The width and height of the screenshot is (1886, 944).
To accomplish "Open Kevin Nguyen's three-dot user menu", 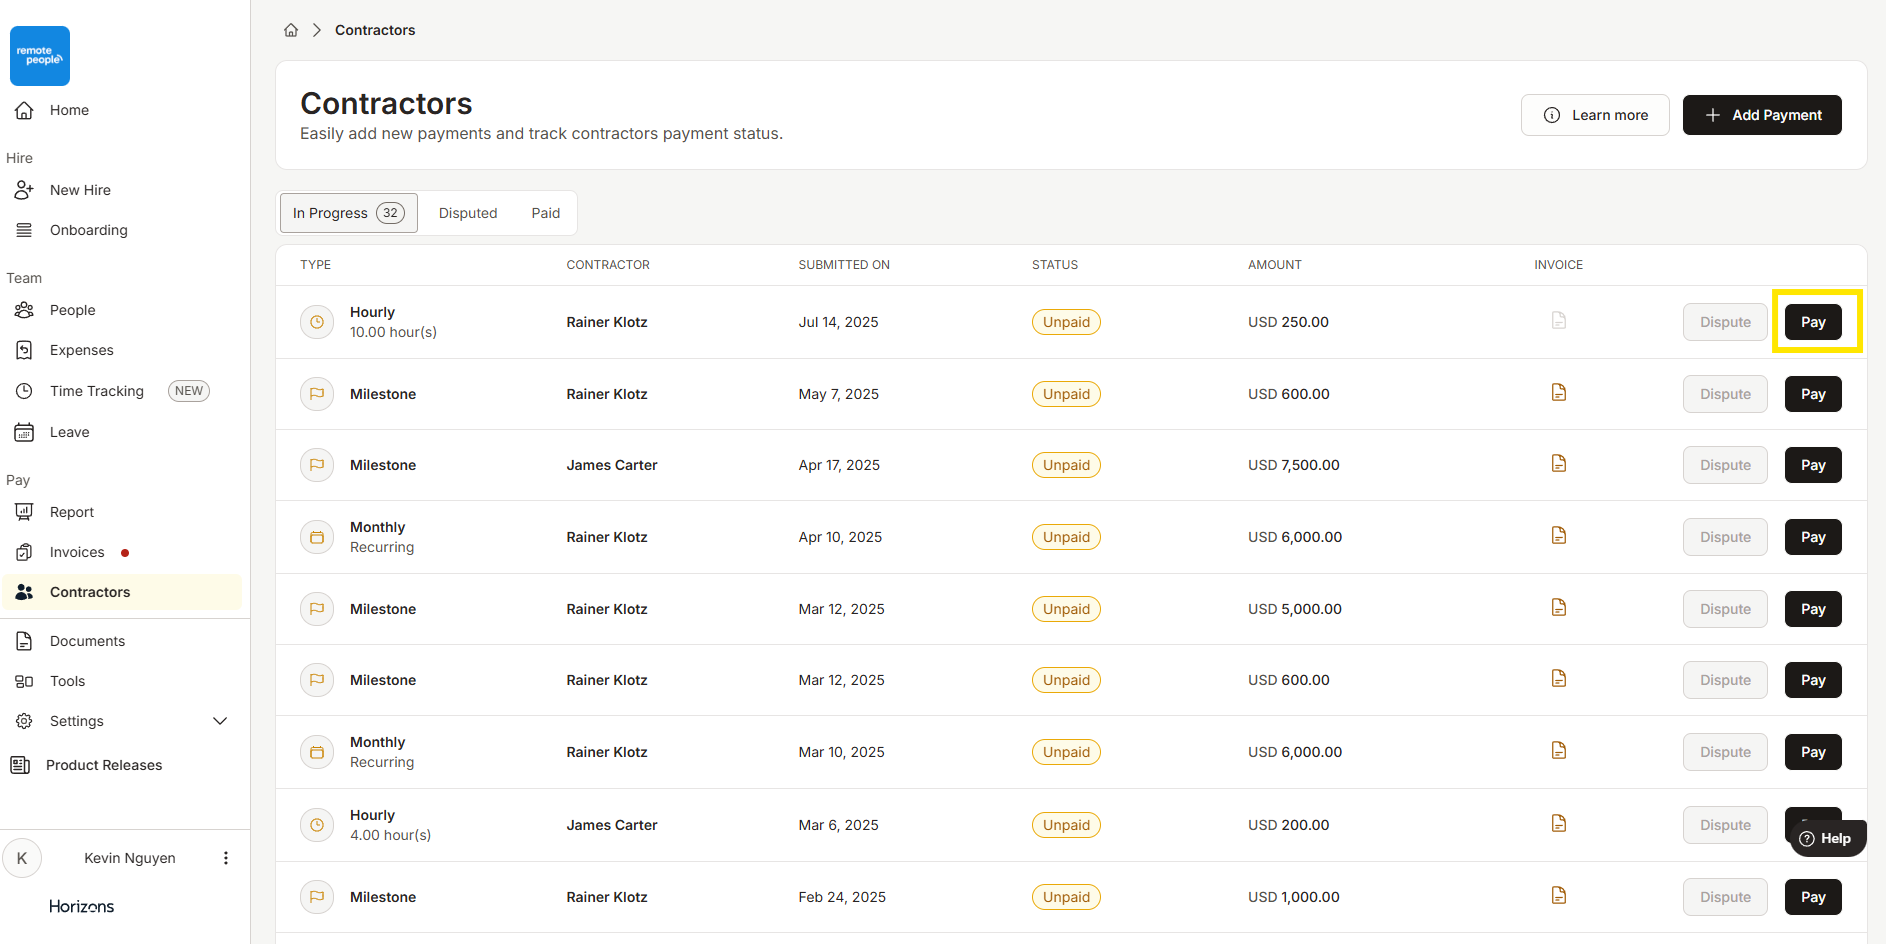I will click(226, 858).
